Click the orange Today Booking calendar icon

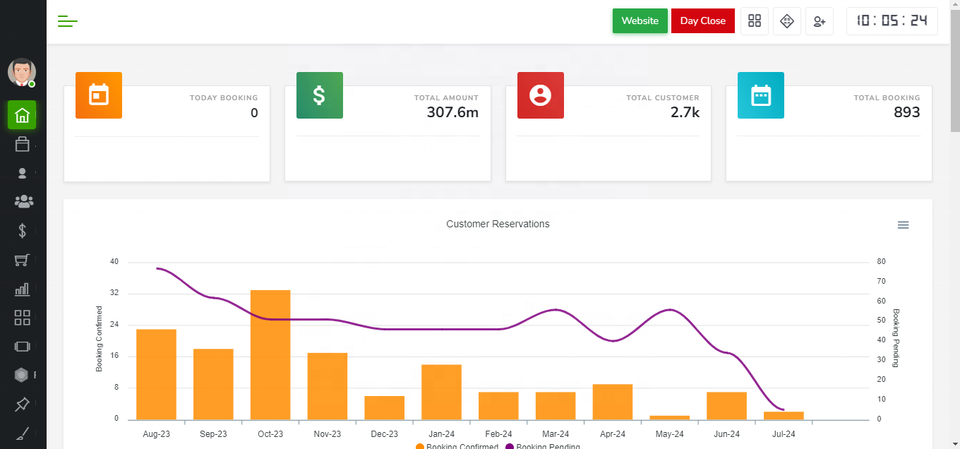coord(99,95)
